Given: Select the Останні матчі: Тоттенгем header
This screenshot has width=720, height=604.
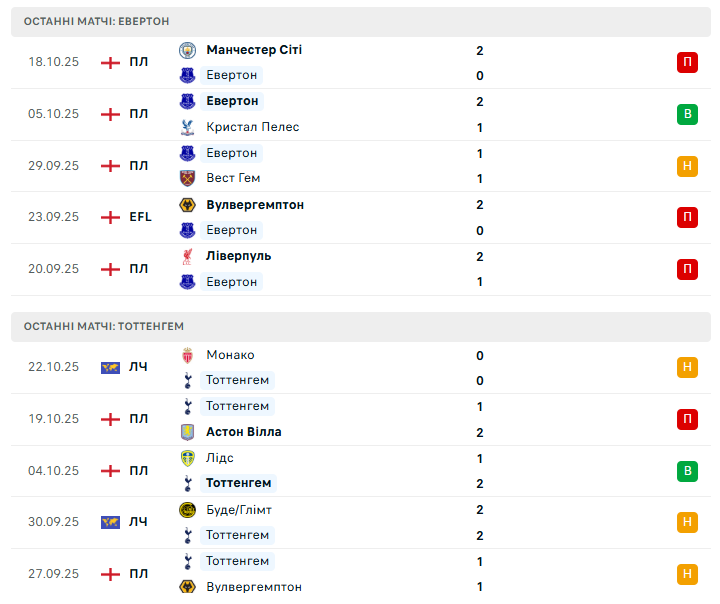Looking at the screenshot, I should pos(104,326).
